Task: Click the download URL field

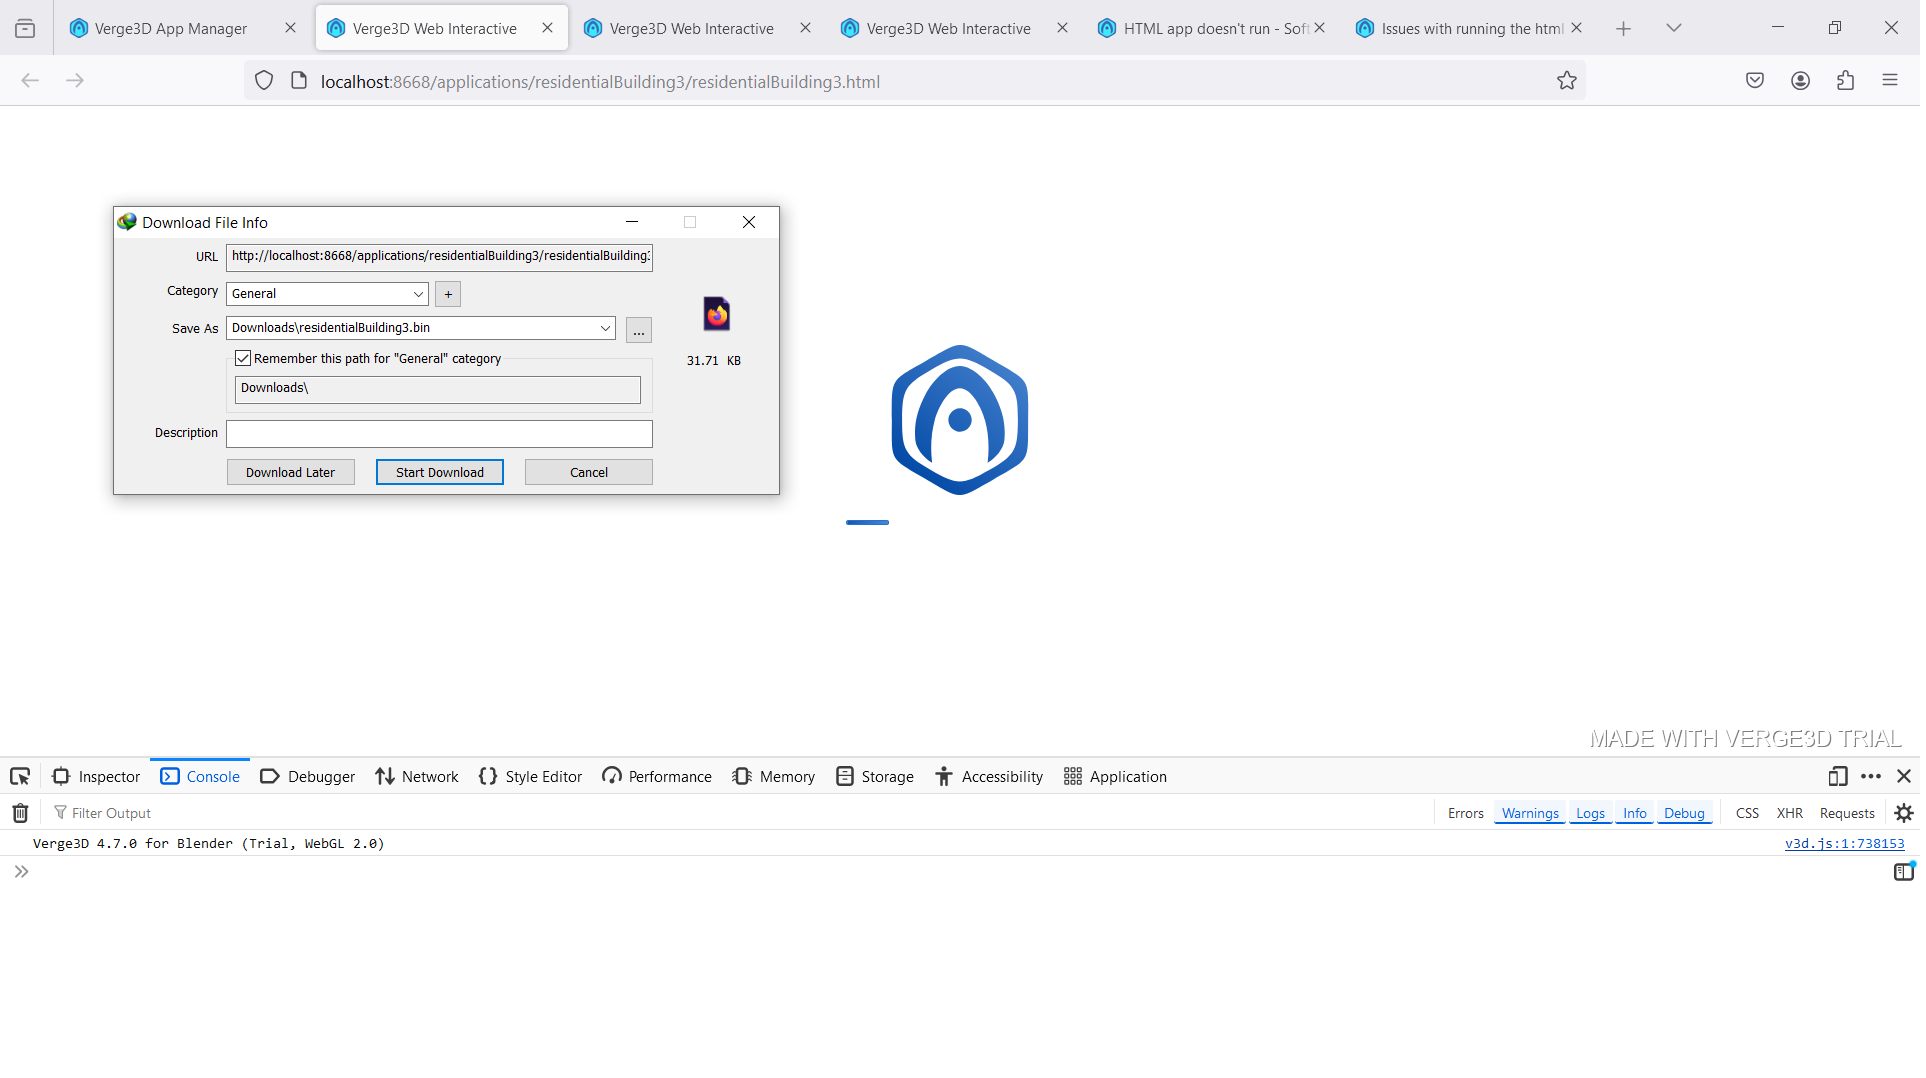Action: 439,257
